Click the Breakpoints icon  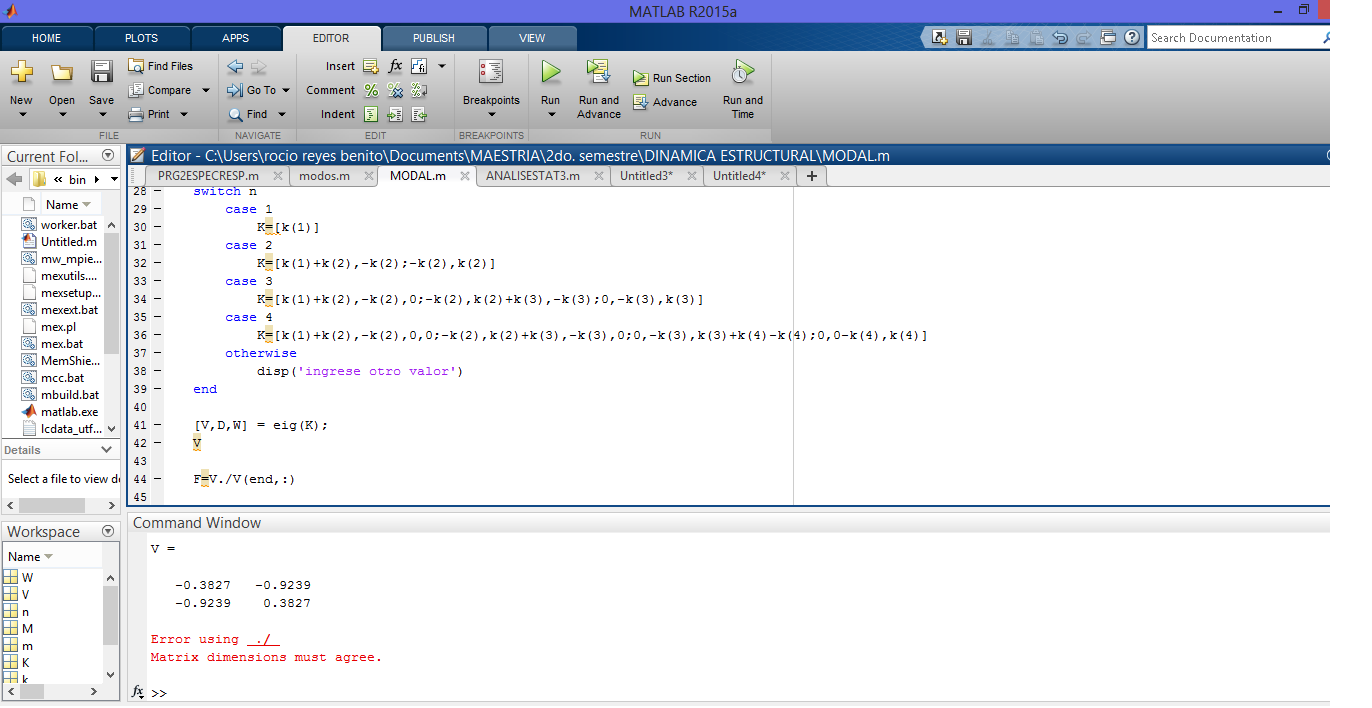click(x=491, y=72)
